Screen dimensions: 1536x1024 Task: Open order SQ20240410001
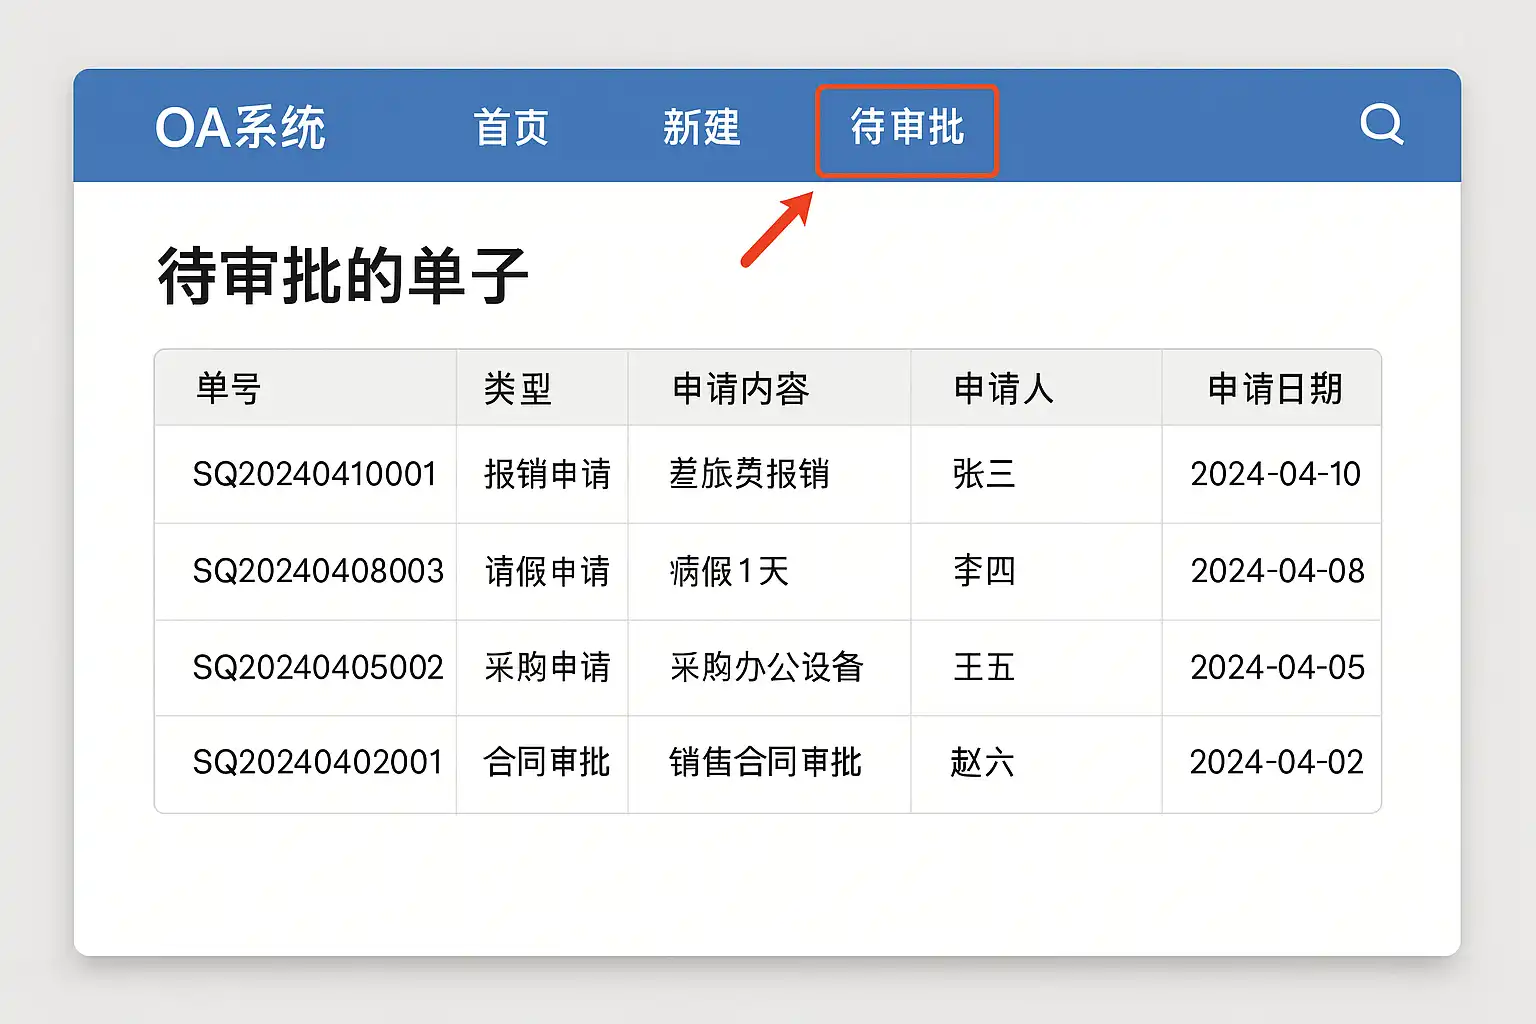point(315,474)
